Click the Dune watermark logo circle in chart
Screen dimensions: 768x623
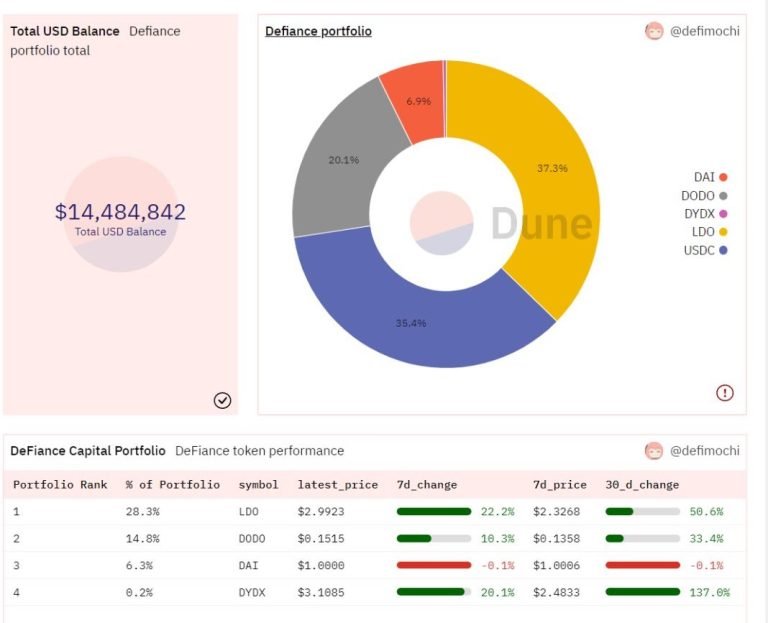click(x=441, y=223)
